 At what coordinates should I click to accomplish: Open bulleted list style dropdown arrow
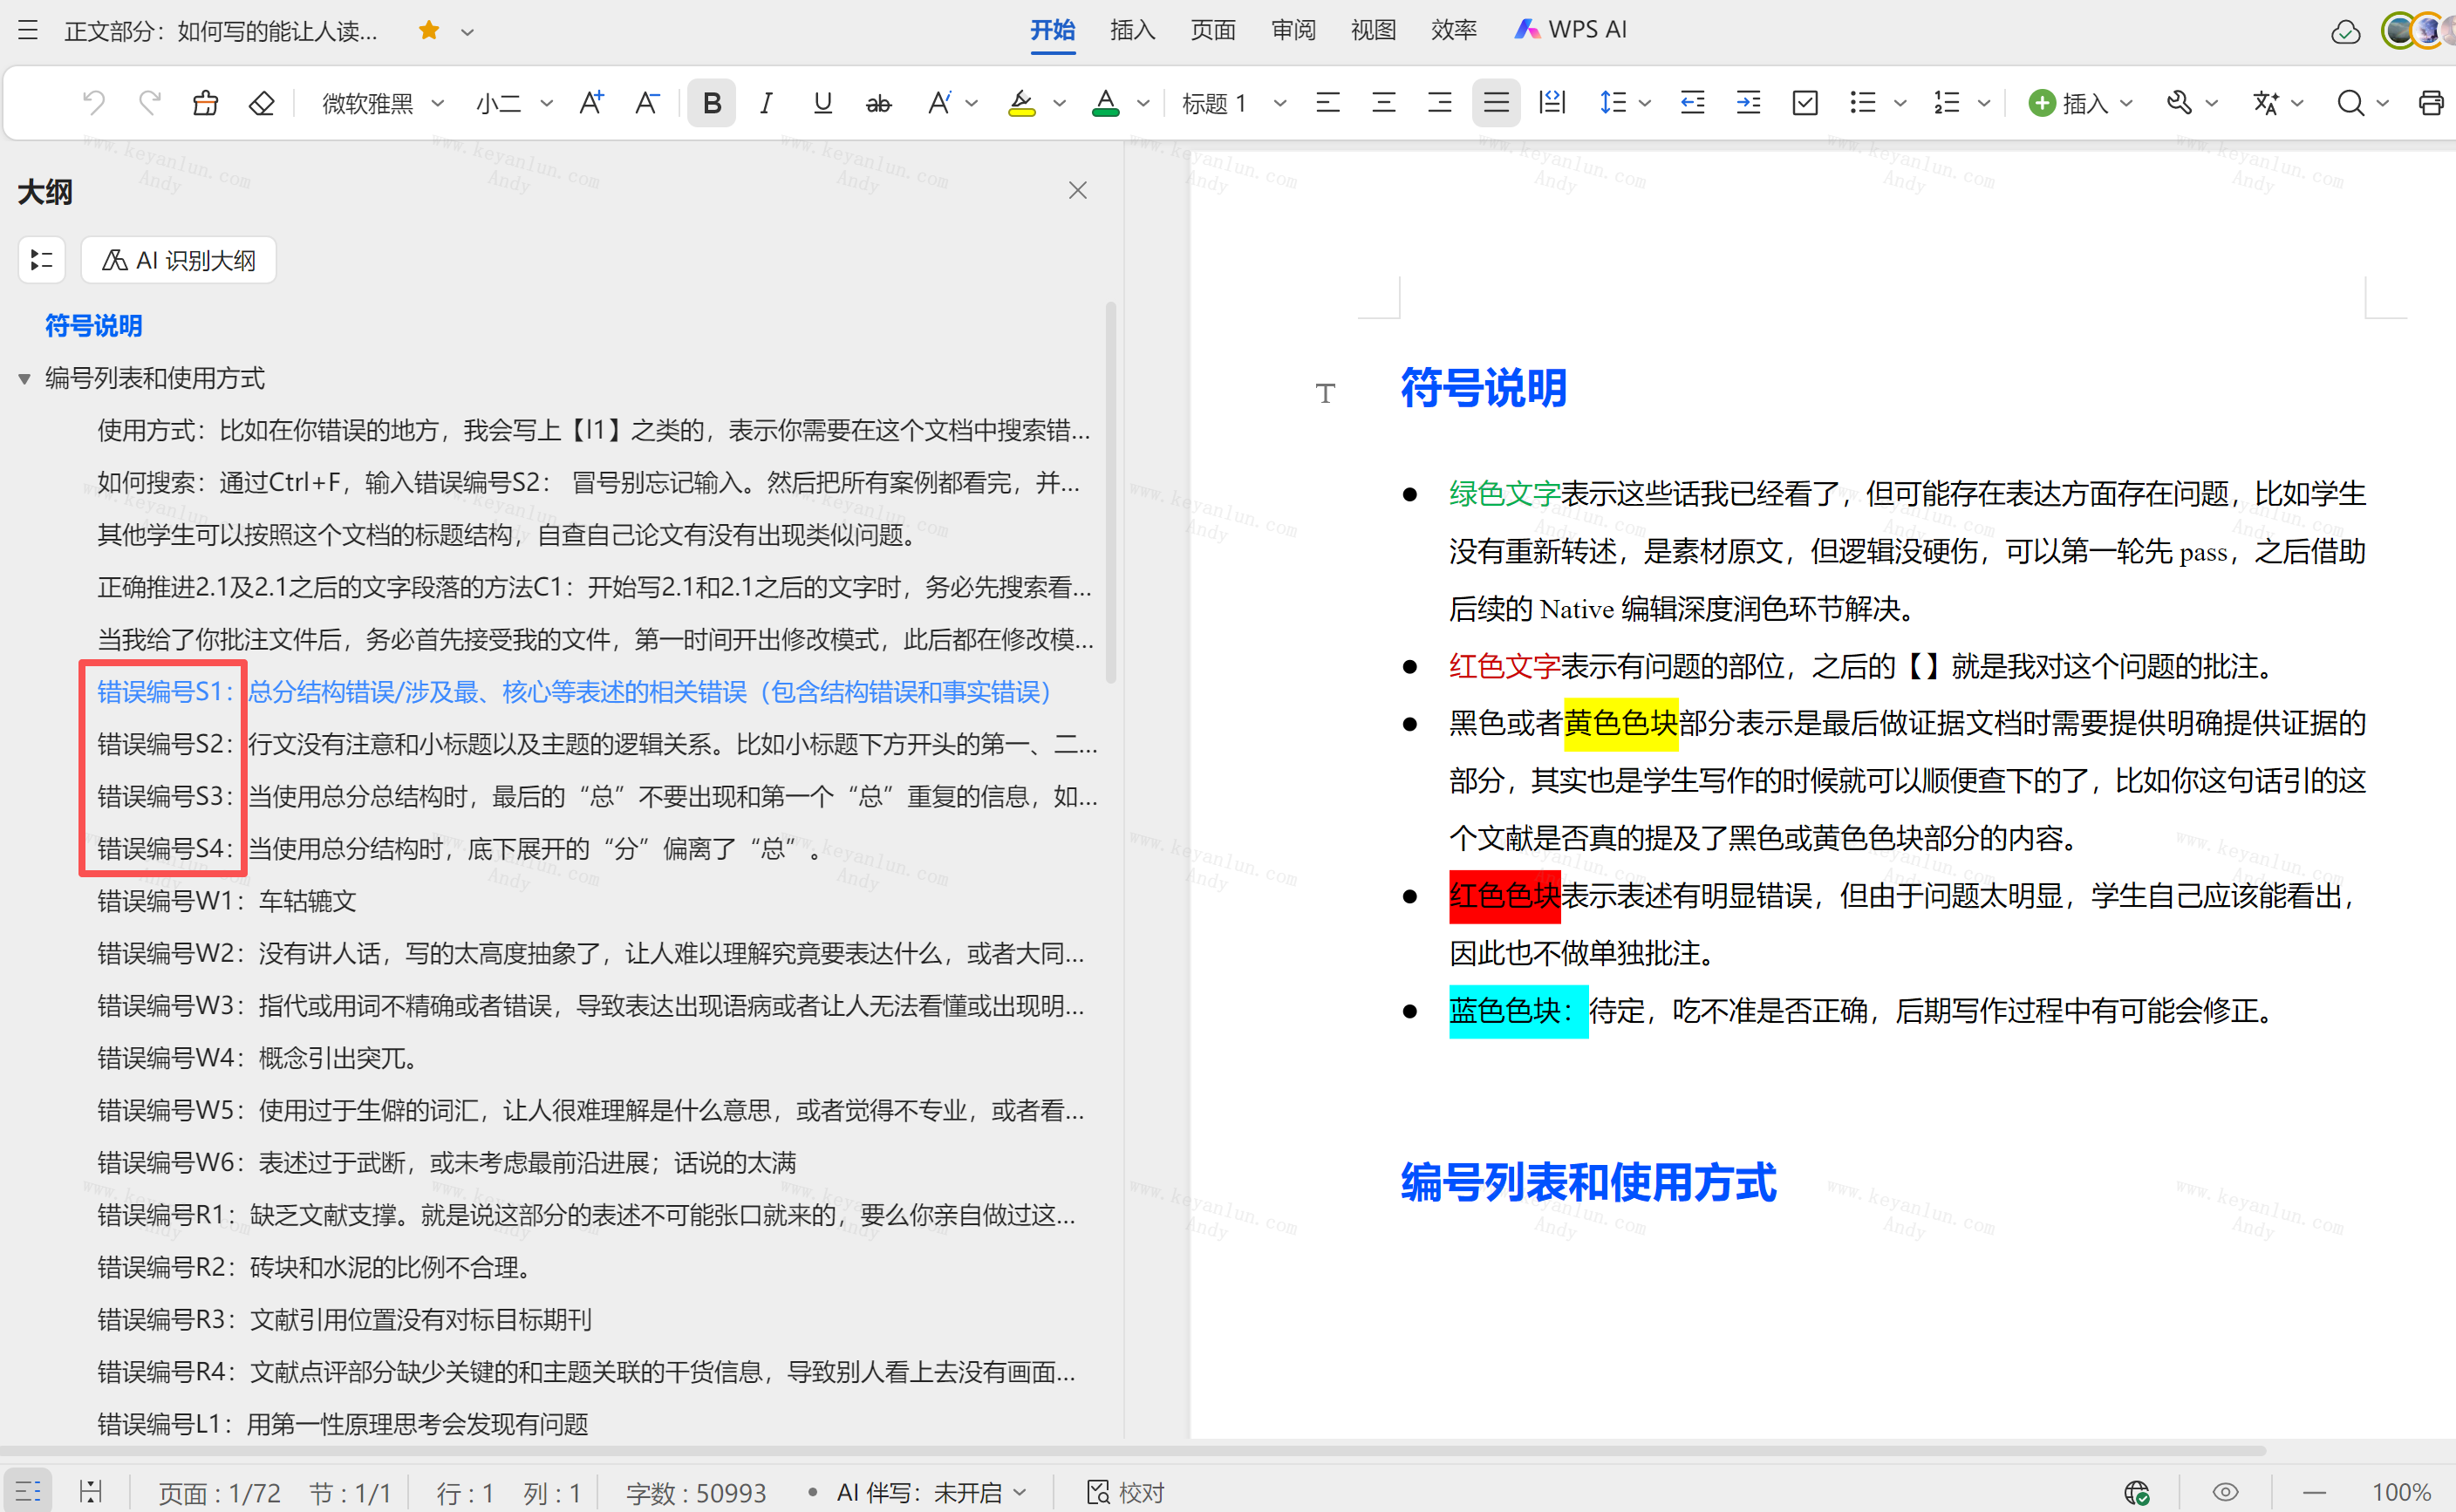coord(1901,103)
